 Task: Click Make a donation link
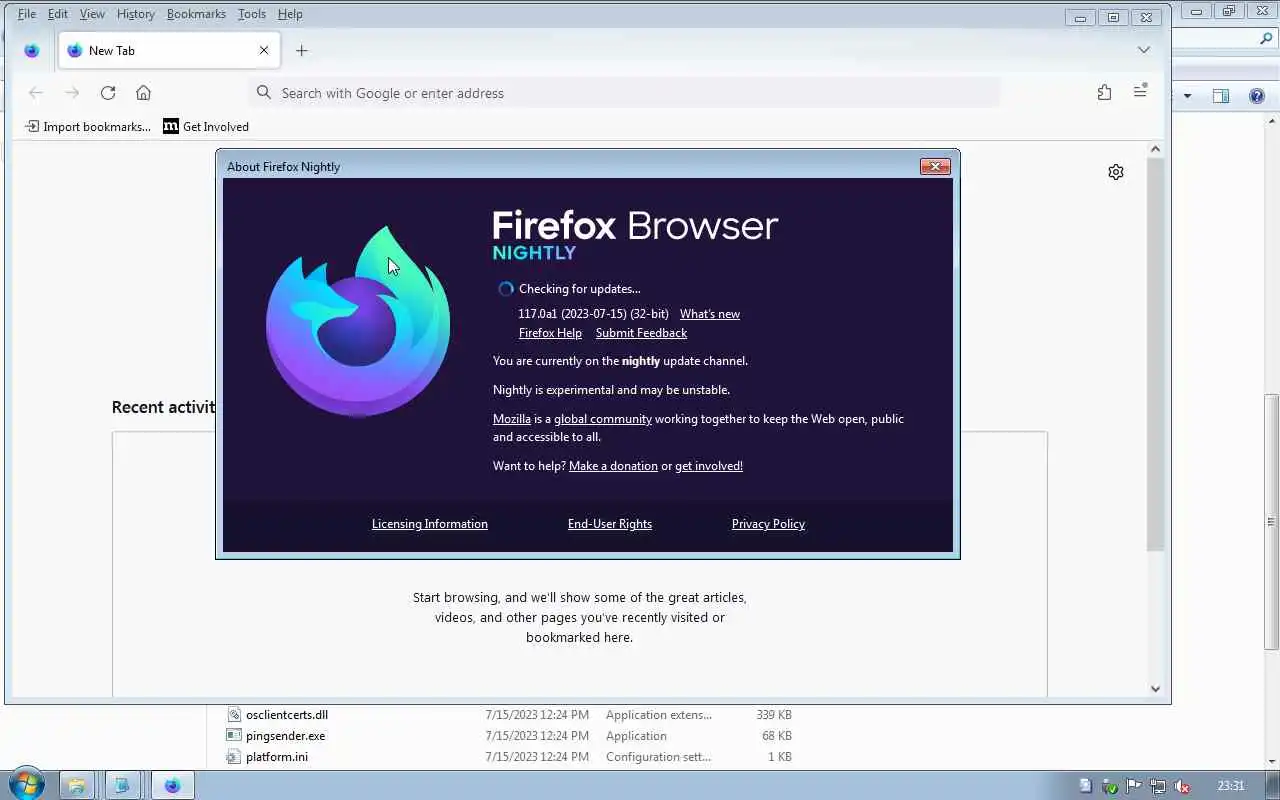pyautogui.click(x=613, y=466)
